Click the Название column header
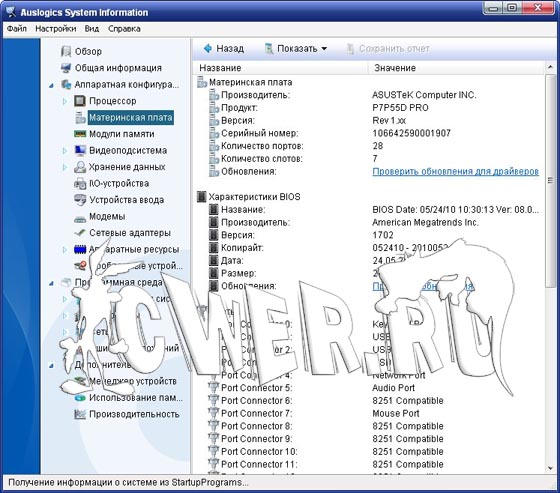Viewport: 560px width, 493px height. [x=280, y=68]
